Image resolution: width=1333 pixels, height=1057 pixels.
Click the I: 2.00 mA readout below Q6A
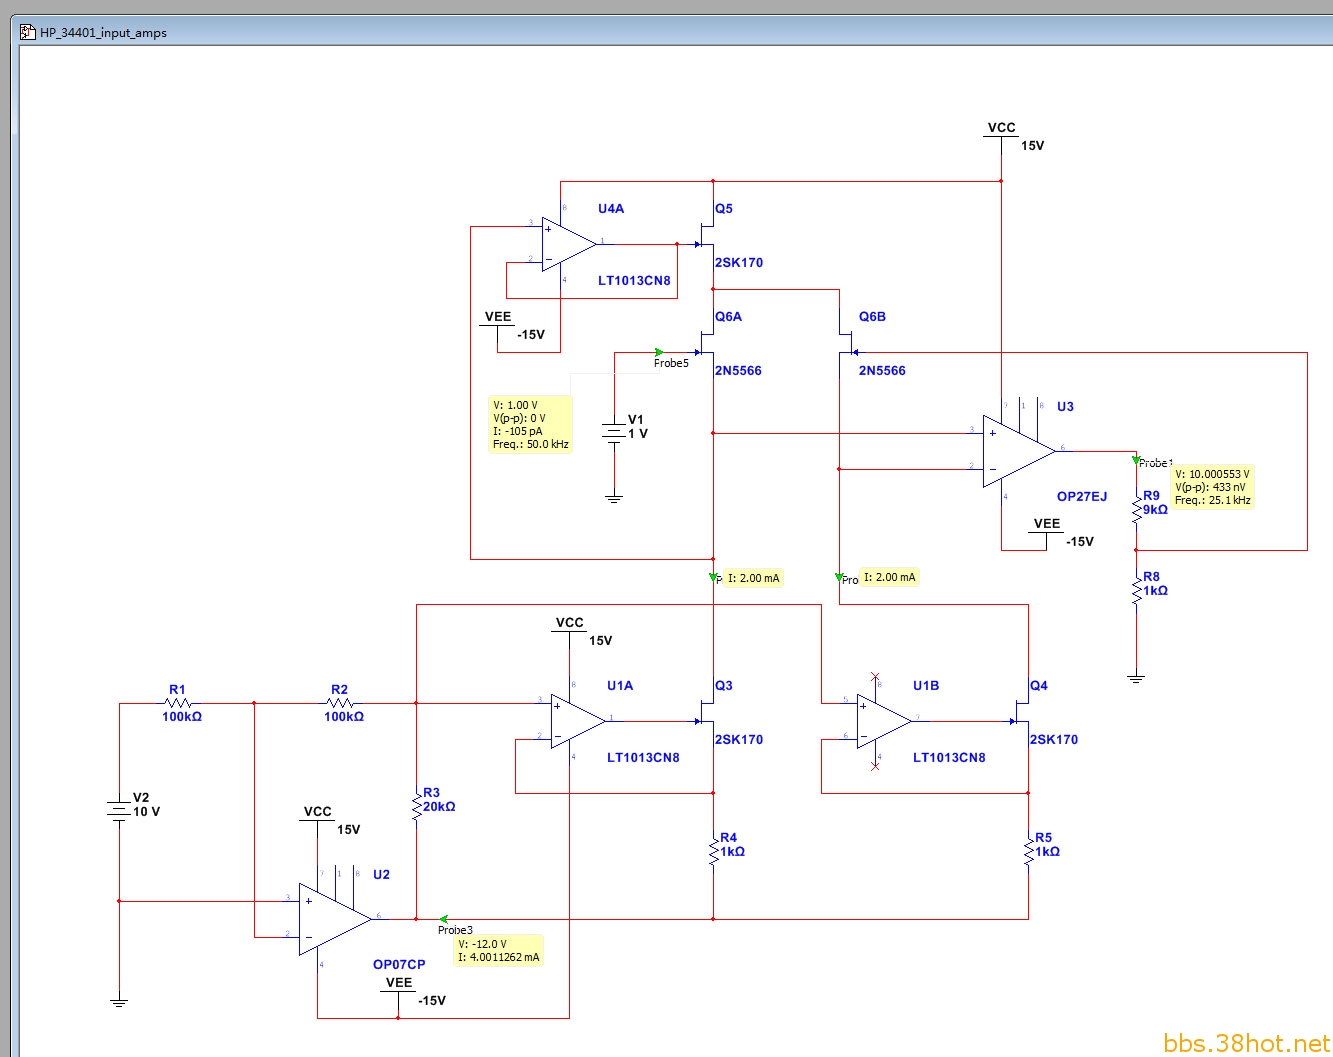(753, 578)
